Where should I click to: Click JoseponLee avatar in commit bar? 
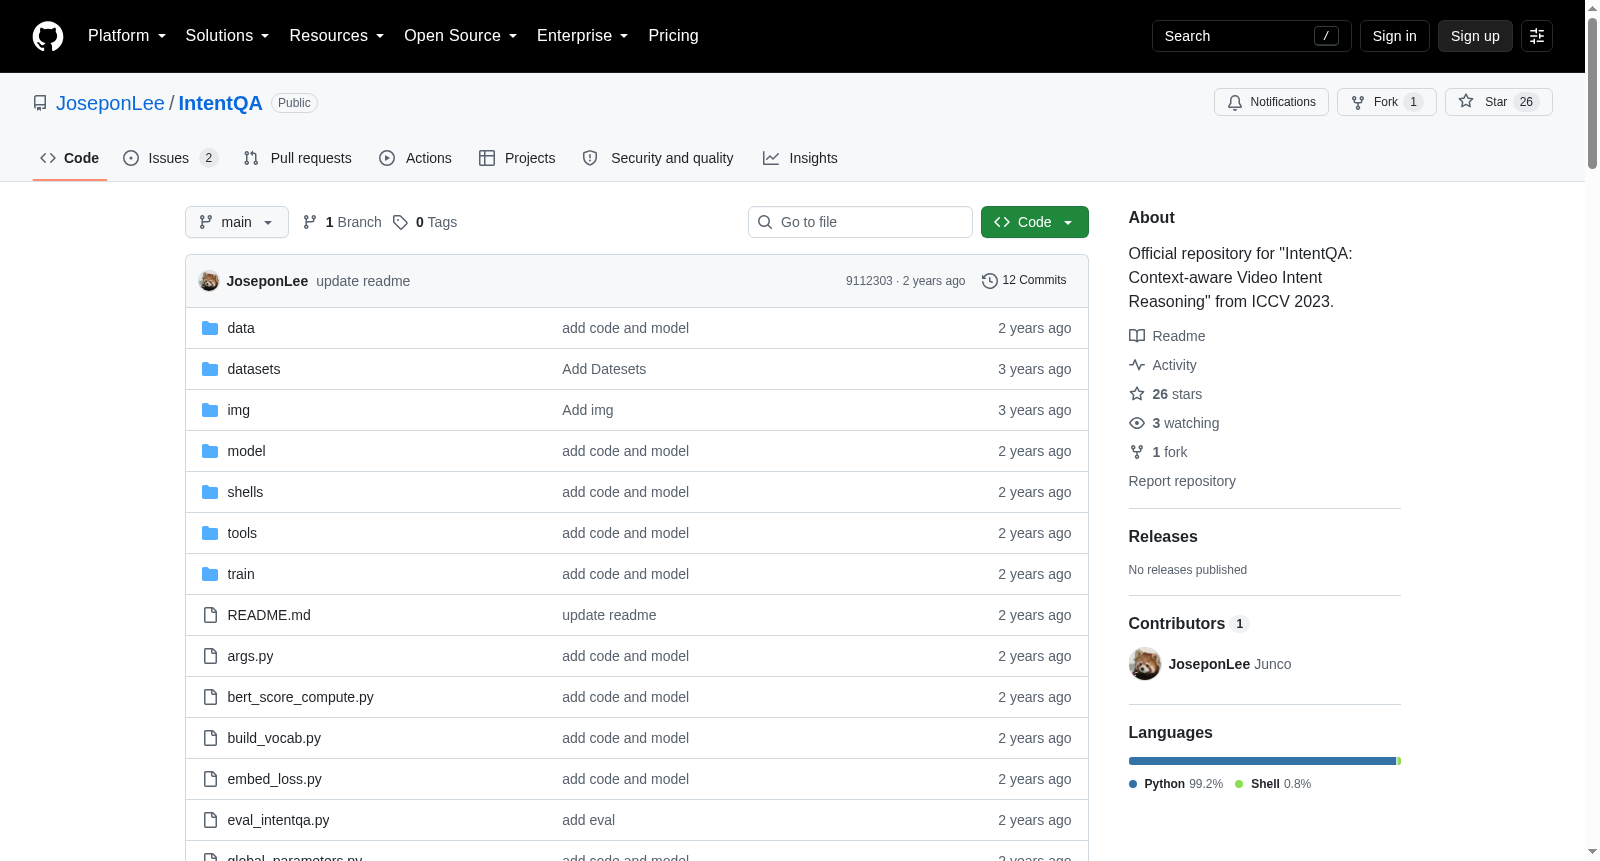click(209, 281)
